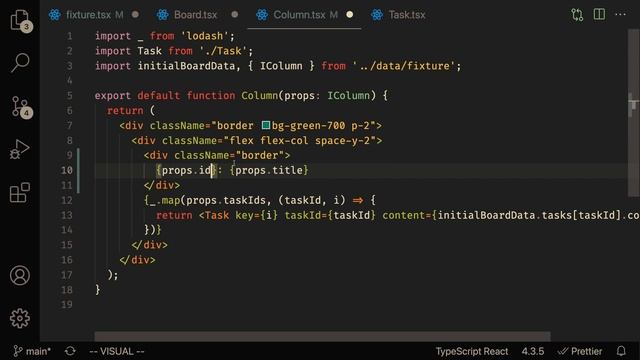The width and height of the screenshot is (640, 360).
Task: Click the Task component tag on line 13
Action: pyautogui.click(x=217, y=215)
